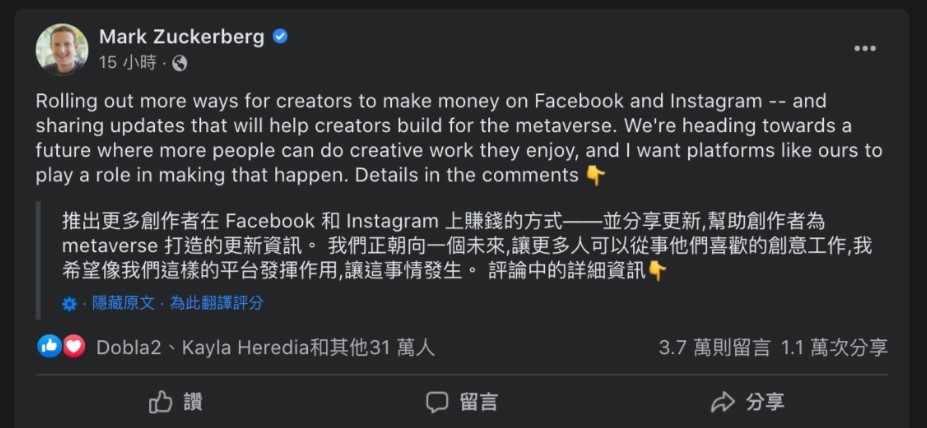
Task: Click the blue verified badge
Action: (x=280, y=37)
